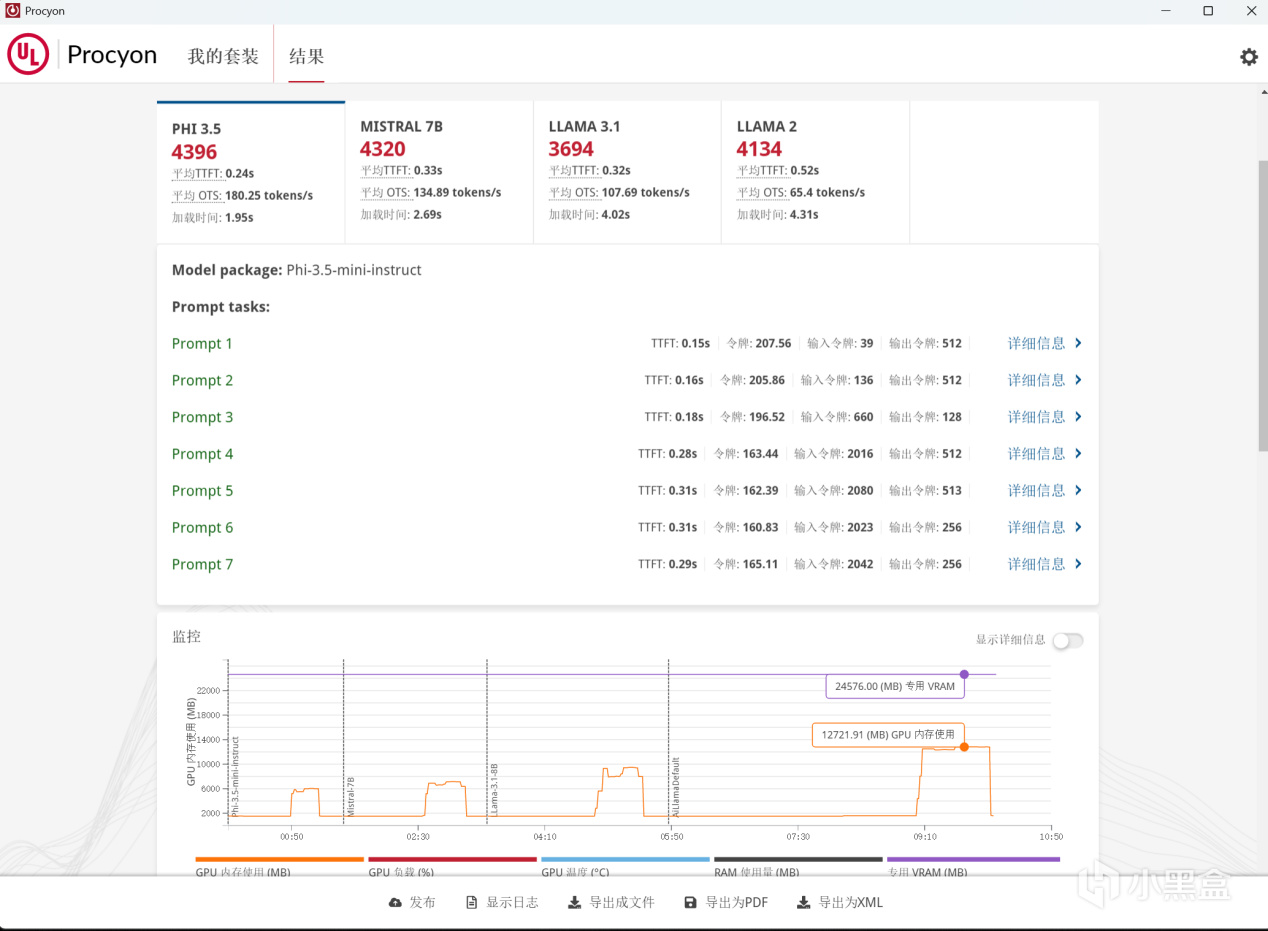This screenshot has width=1268, height=931.
Task: Click the 发布 button label
Action: tap(422, 902)
